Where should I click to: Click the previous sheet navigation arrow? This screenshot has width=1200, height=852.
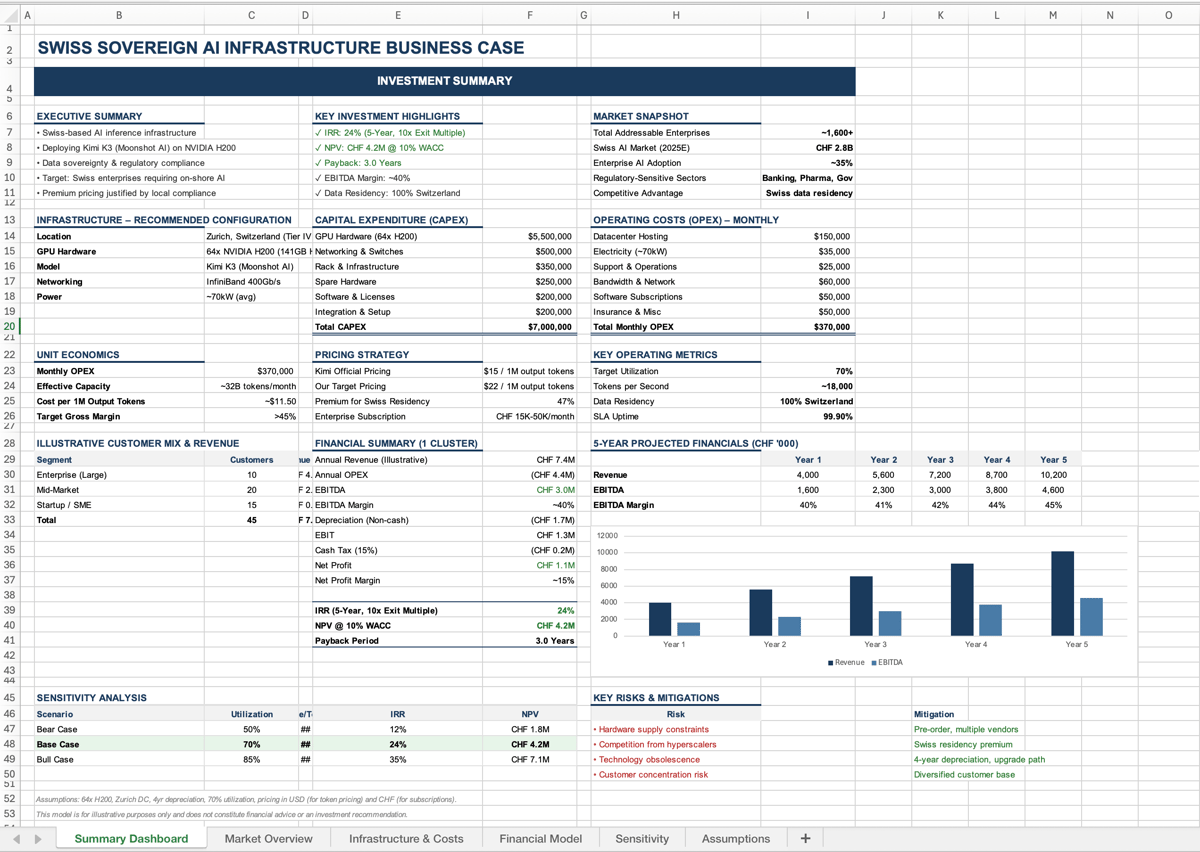point(17,839)
